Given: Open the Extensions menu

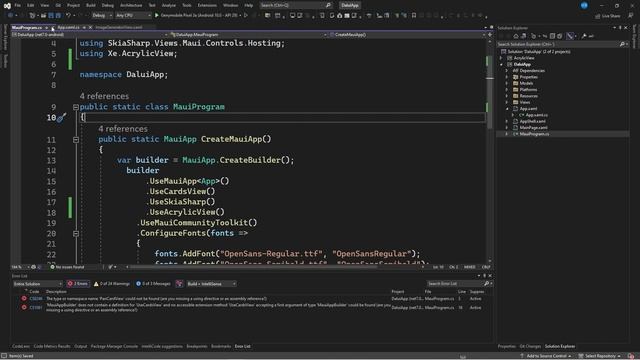Looking at the screenshot, I should pyautogui.click(x=207, y=5).
